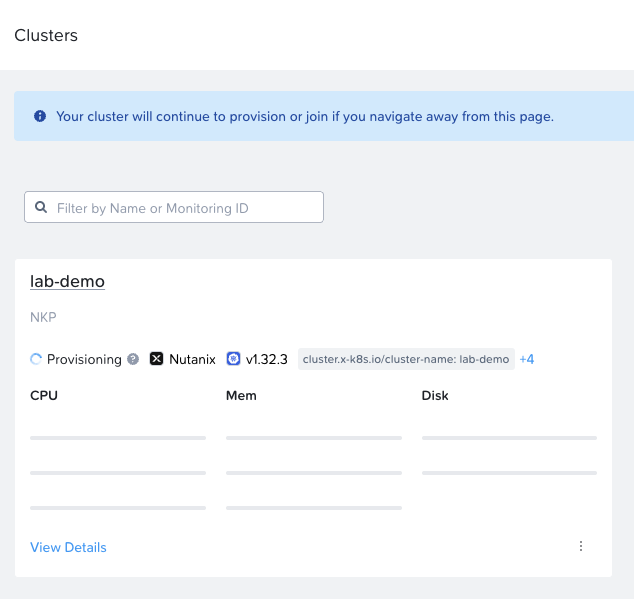Screen dimensions: 634x599
Task: Open the lab-demo cluster name link
Action: 68,282
